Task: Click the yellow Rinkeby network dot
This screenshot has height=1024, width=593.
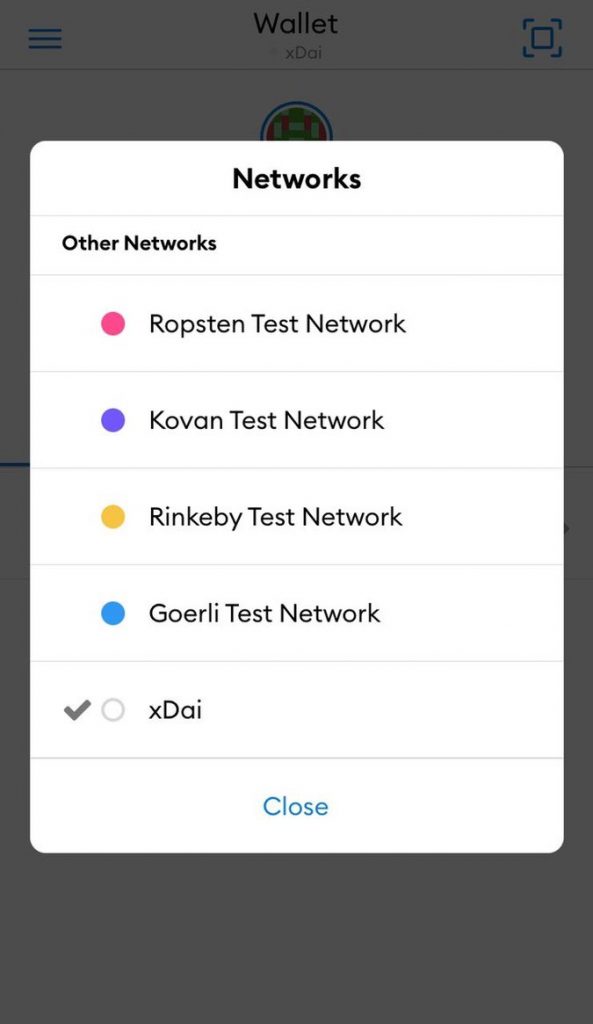Action: 113,517
